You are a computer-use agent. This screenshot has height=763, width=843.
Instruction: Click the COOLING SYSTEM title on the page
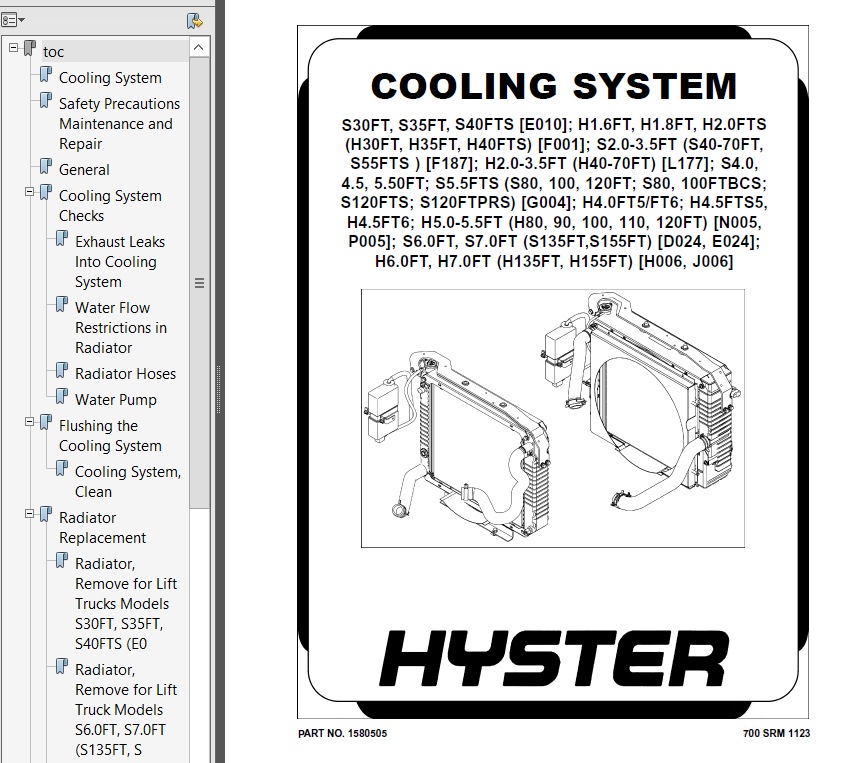(554, 86)
